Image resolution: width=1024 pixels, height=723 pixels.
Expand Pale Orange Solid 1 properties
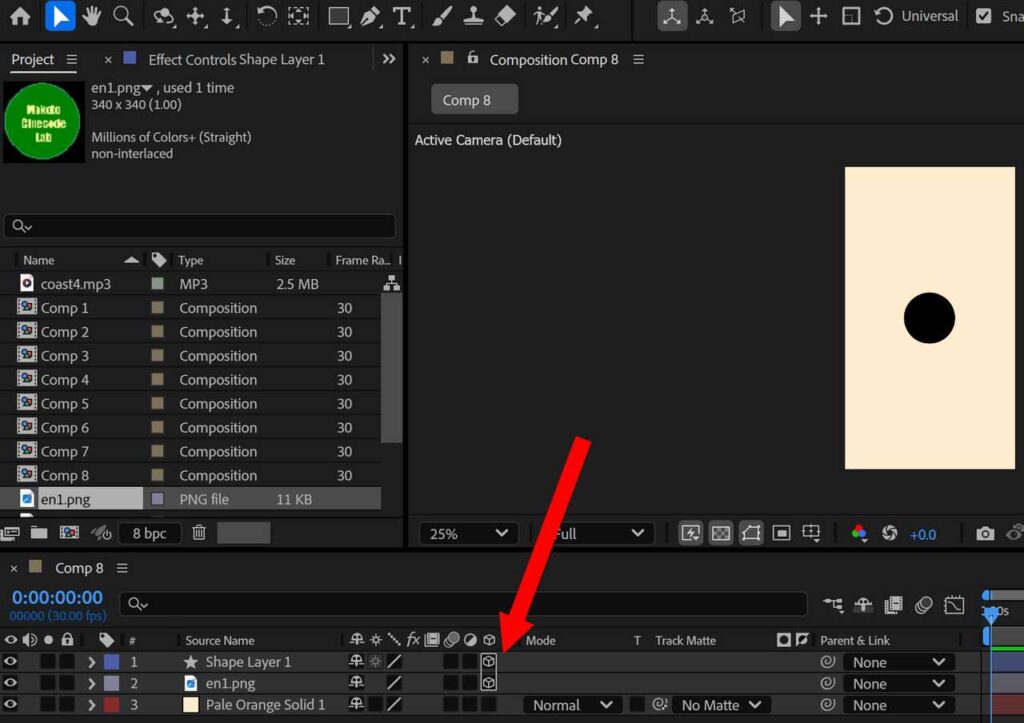[91, 705]
